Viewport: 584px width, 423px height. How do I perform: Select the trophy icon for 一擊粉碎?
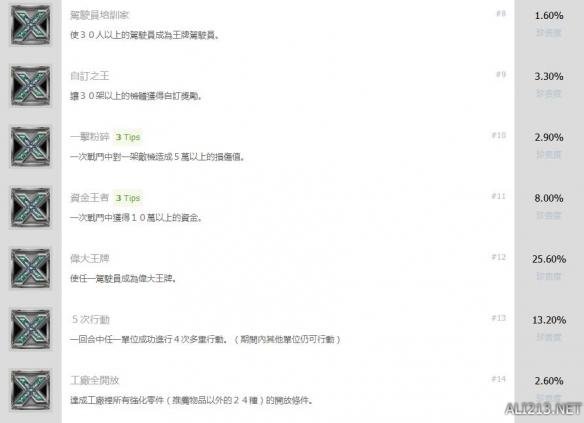[x=30, y=147]
